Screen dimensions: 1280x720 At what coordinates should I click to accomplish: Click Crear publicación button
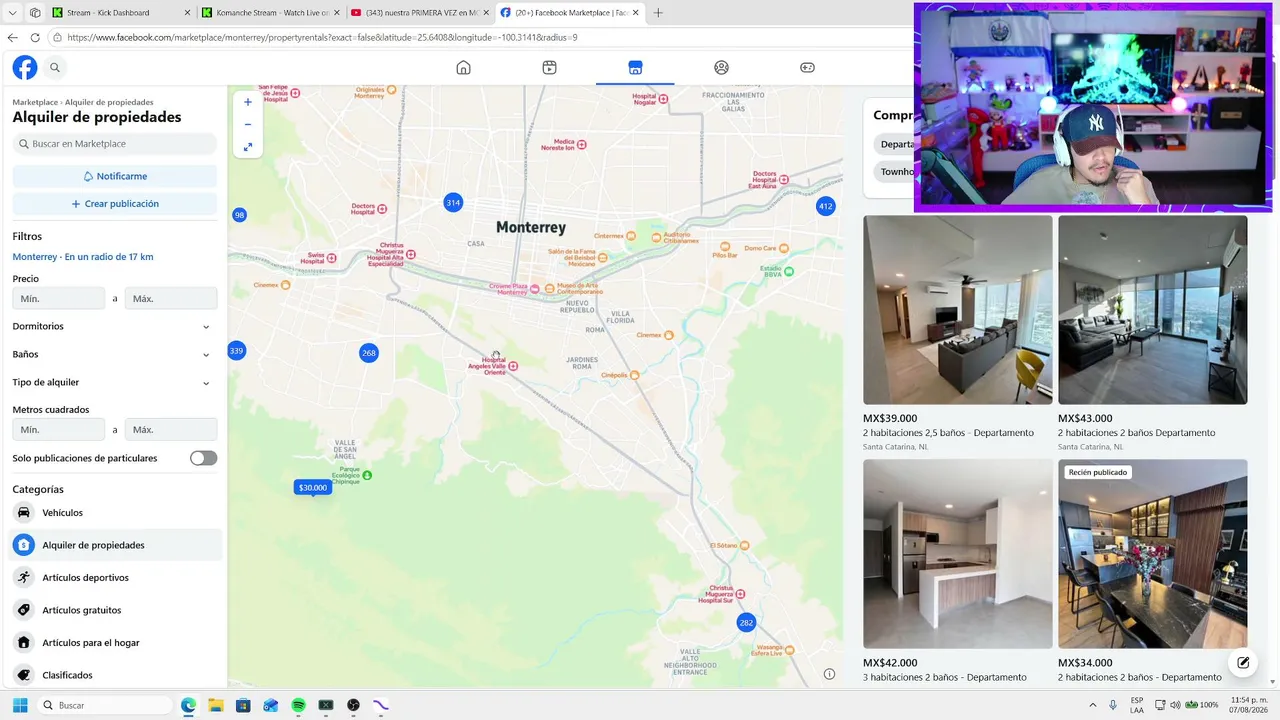click(x=115, y=204)
